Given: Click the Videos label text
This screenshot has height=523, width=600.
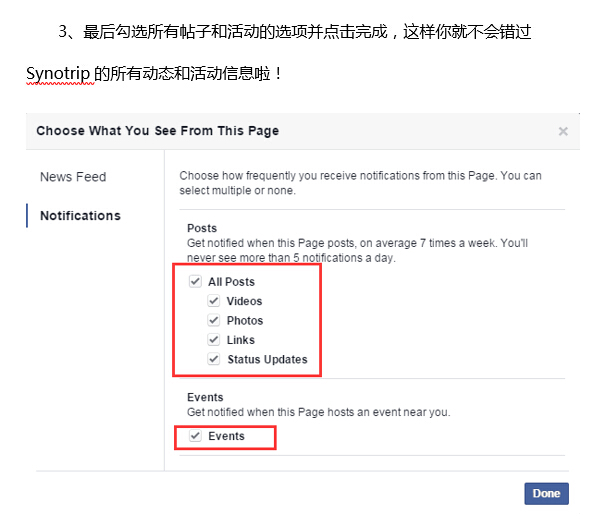Looking at the screenshot, I should [x=244, y=301].
